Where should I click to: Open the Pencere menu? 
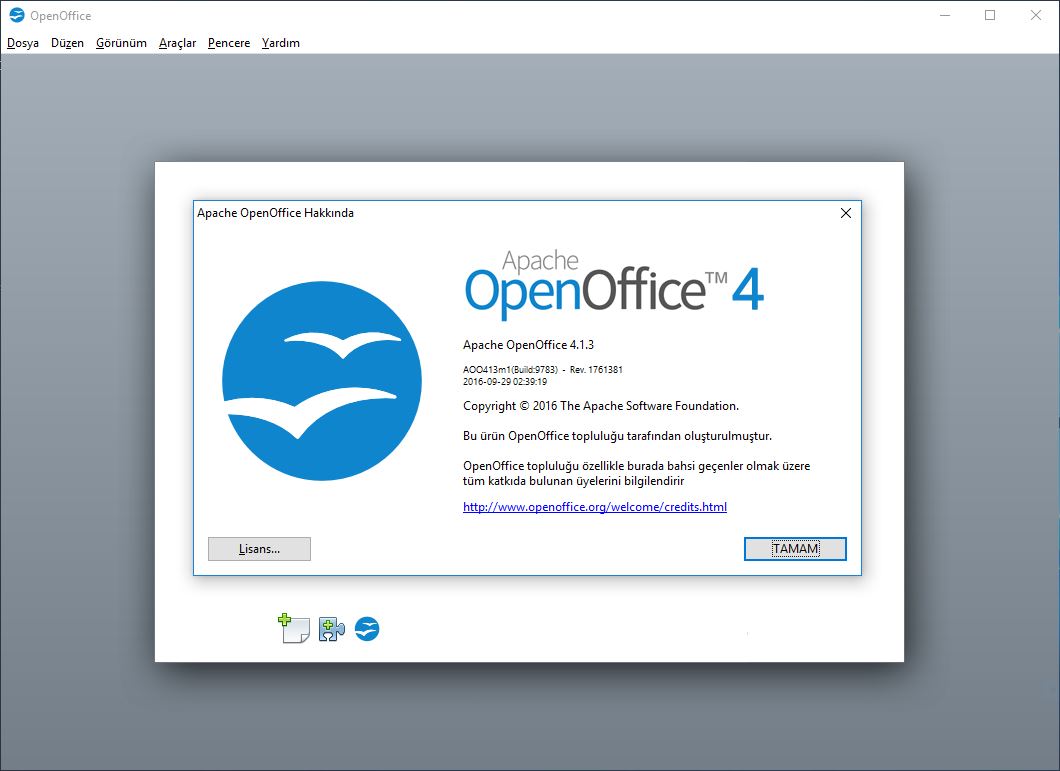point(229,43)
